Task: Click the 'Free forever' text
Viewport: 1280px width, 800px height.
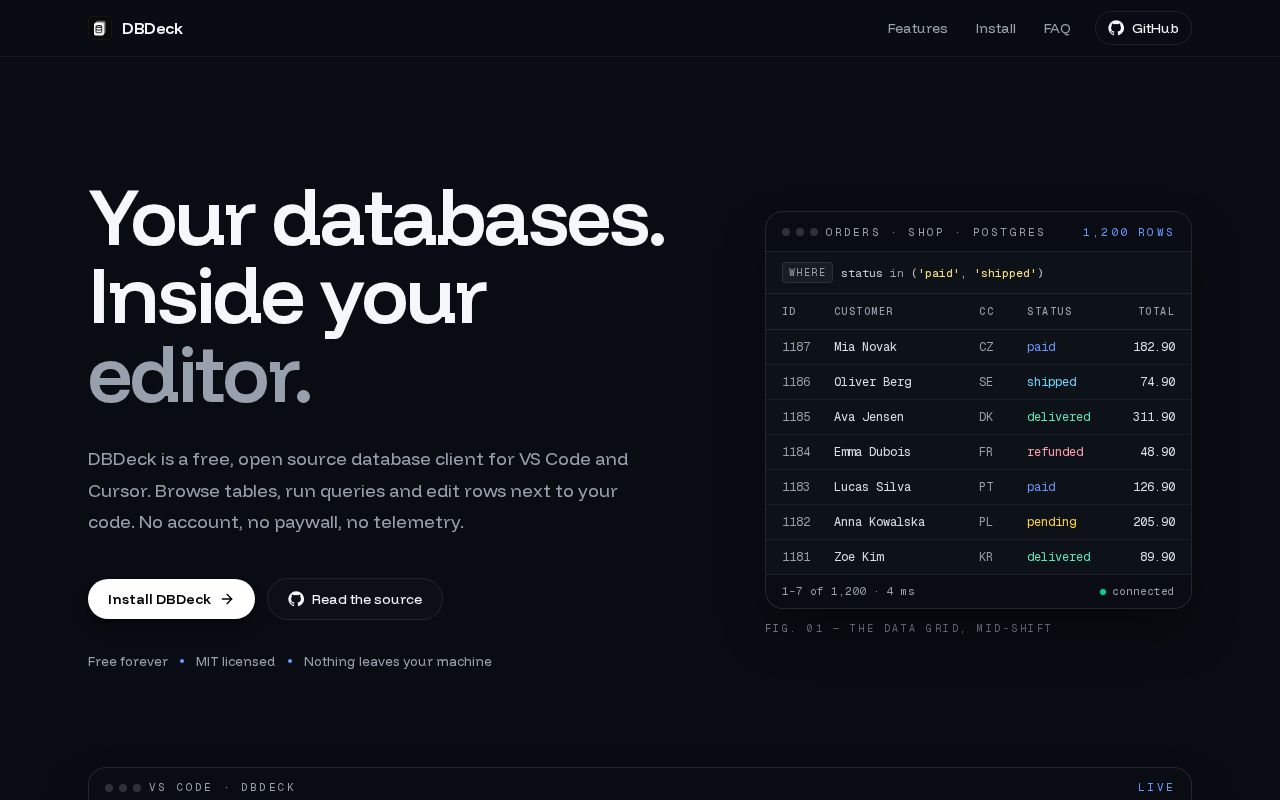Action: (x=128, y=661)
